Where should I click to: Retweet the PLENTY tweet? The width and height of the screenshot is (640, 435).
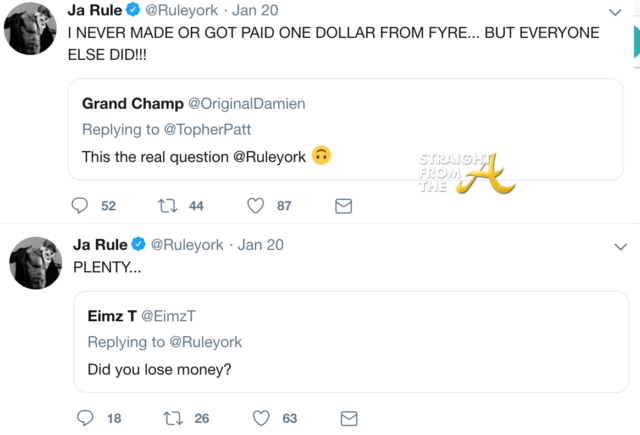pyautogui.click(x=171, y=418)
